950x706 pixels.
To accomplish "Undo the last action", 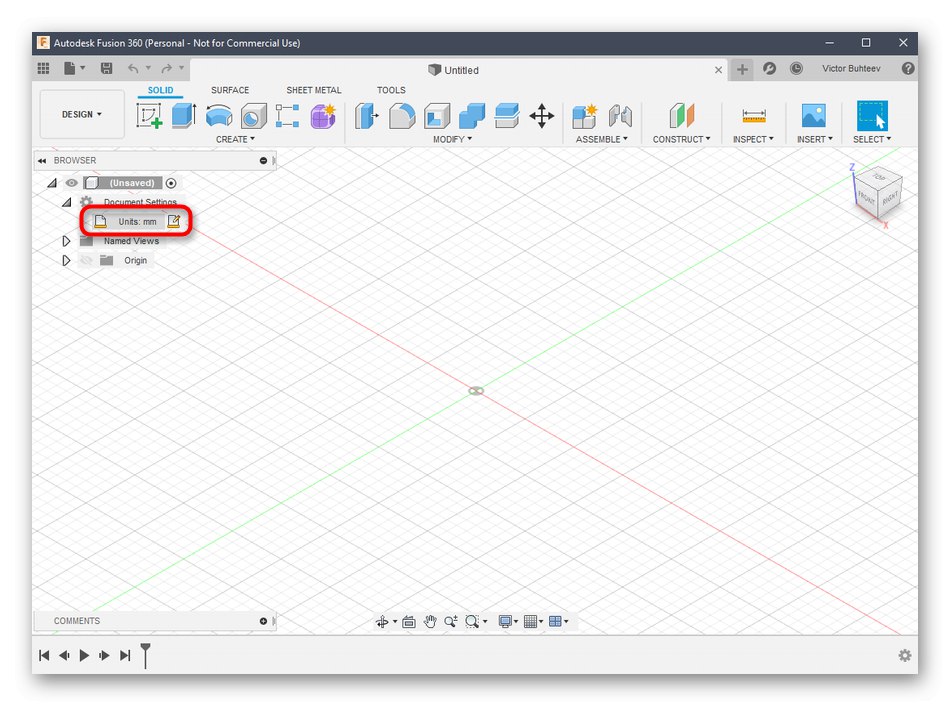I will pos(133,68).
